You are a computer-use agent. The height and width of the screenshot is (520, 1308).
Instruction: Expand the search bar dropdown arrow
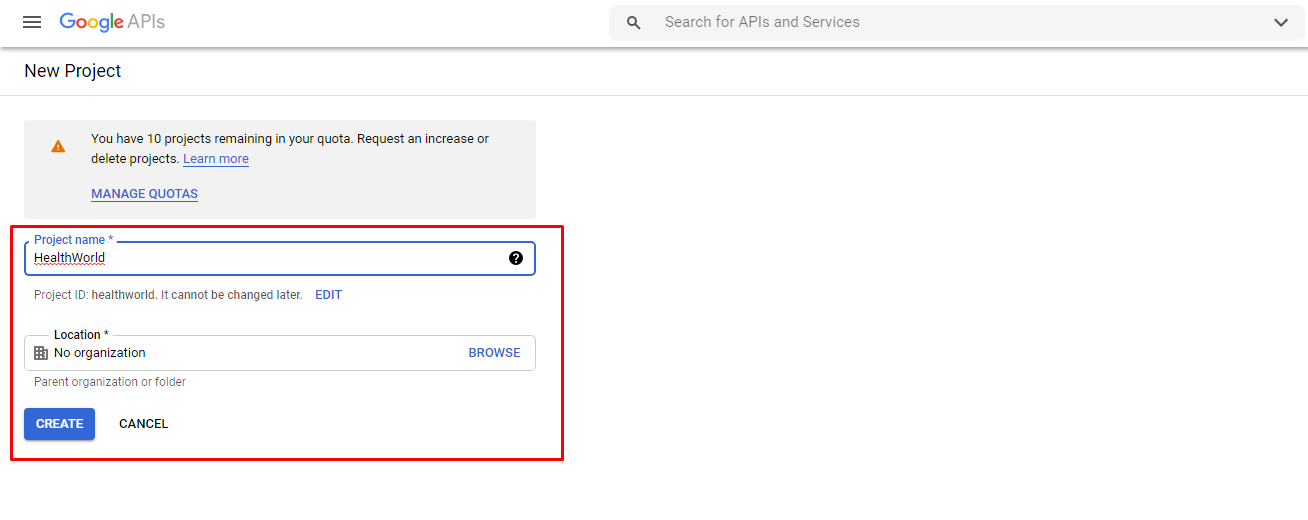(x=1281, y=23)
